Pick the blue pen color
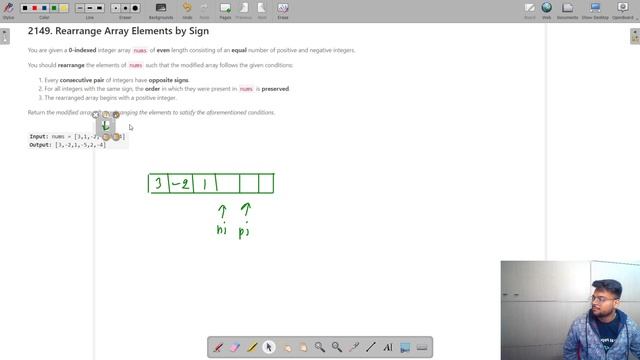Viewport: 640px width, 360px height. [44, 8]
